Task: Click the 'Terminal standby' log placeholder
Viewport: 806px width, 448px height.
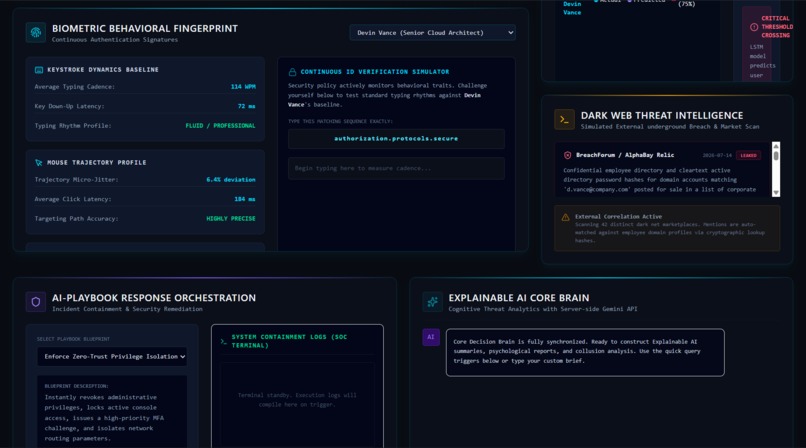Action: pos(297,400)
